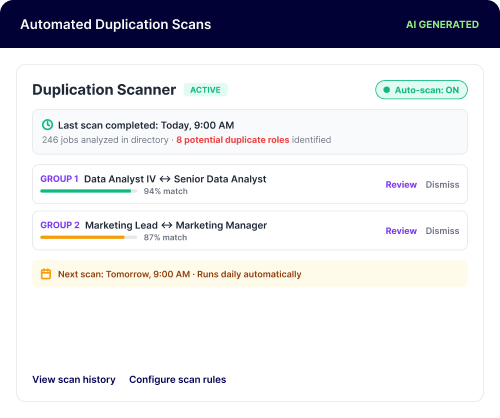Review the Data Analyst IV duplicate group
Screen dimensions: 500x418
pyautogui.click(x=401, y=185)
